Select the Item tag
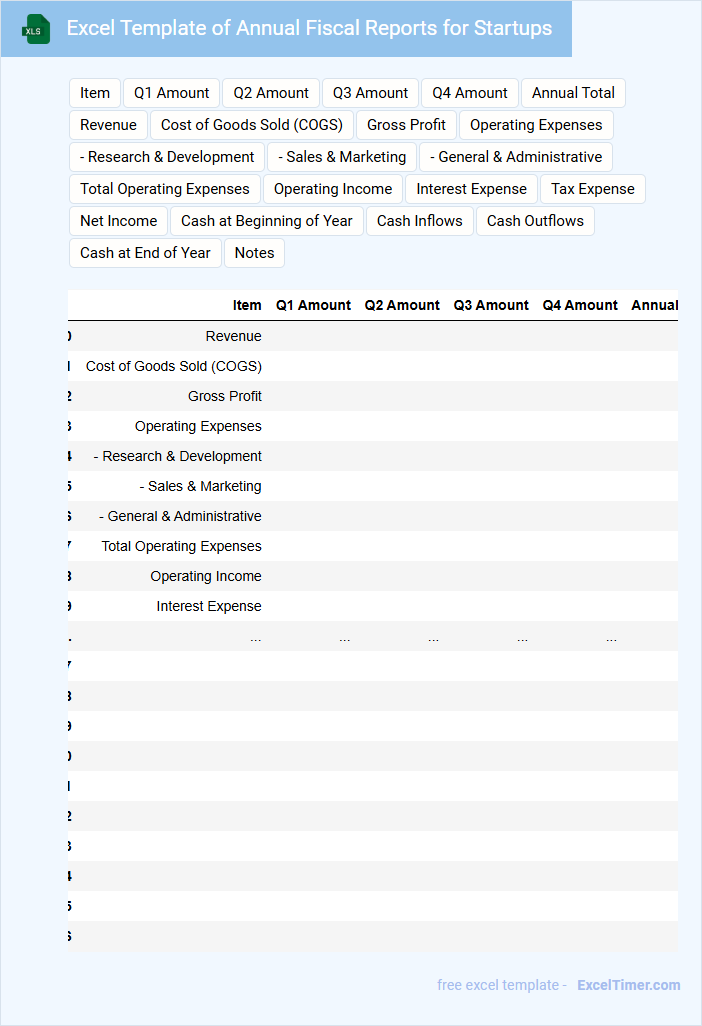The width and height of the screenshot is (702, 1026). coord(95,93)
